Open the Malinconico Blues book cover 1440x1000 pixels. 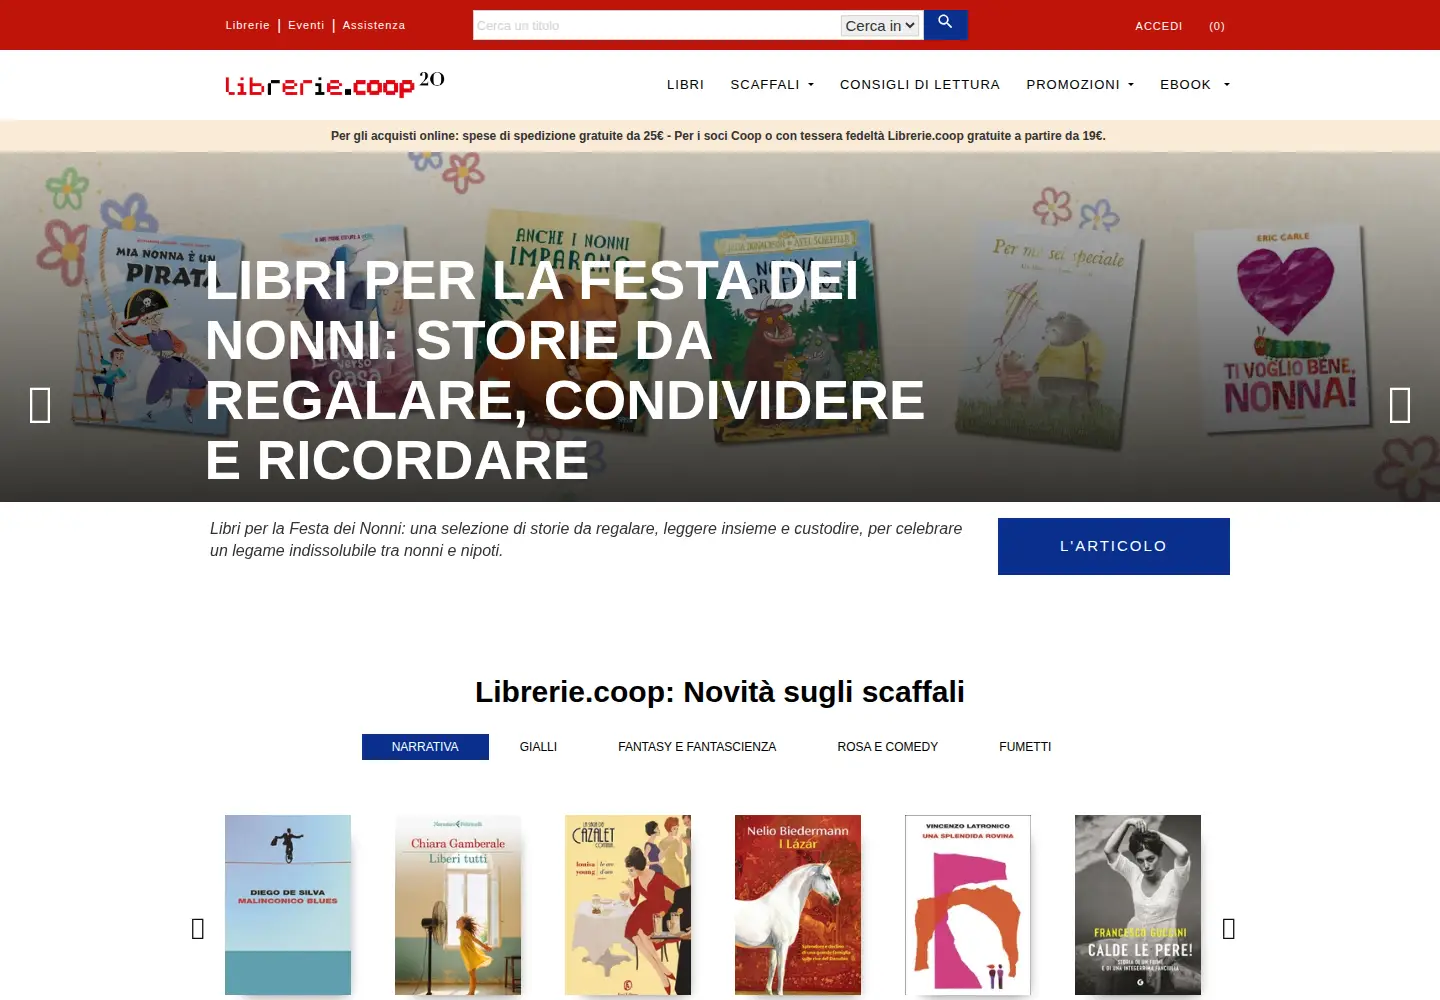[288, 905]
